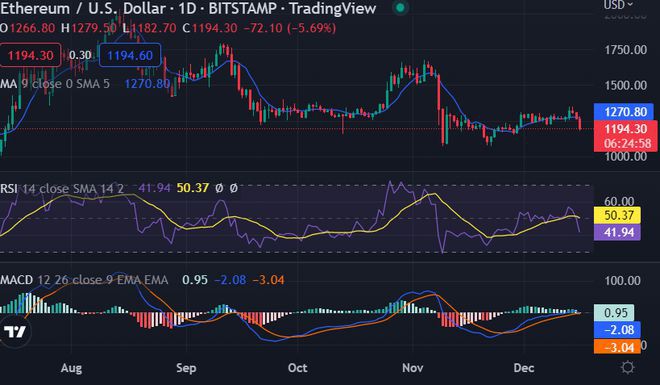Click the Aug label on time axis

71,368
